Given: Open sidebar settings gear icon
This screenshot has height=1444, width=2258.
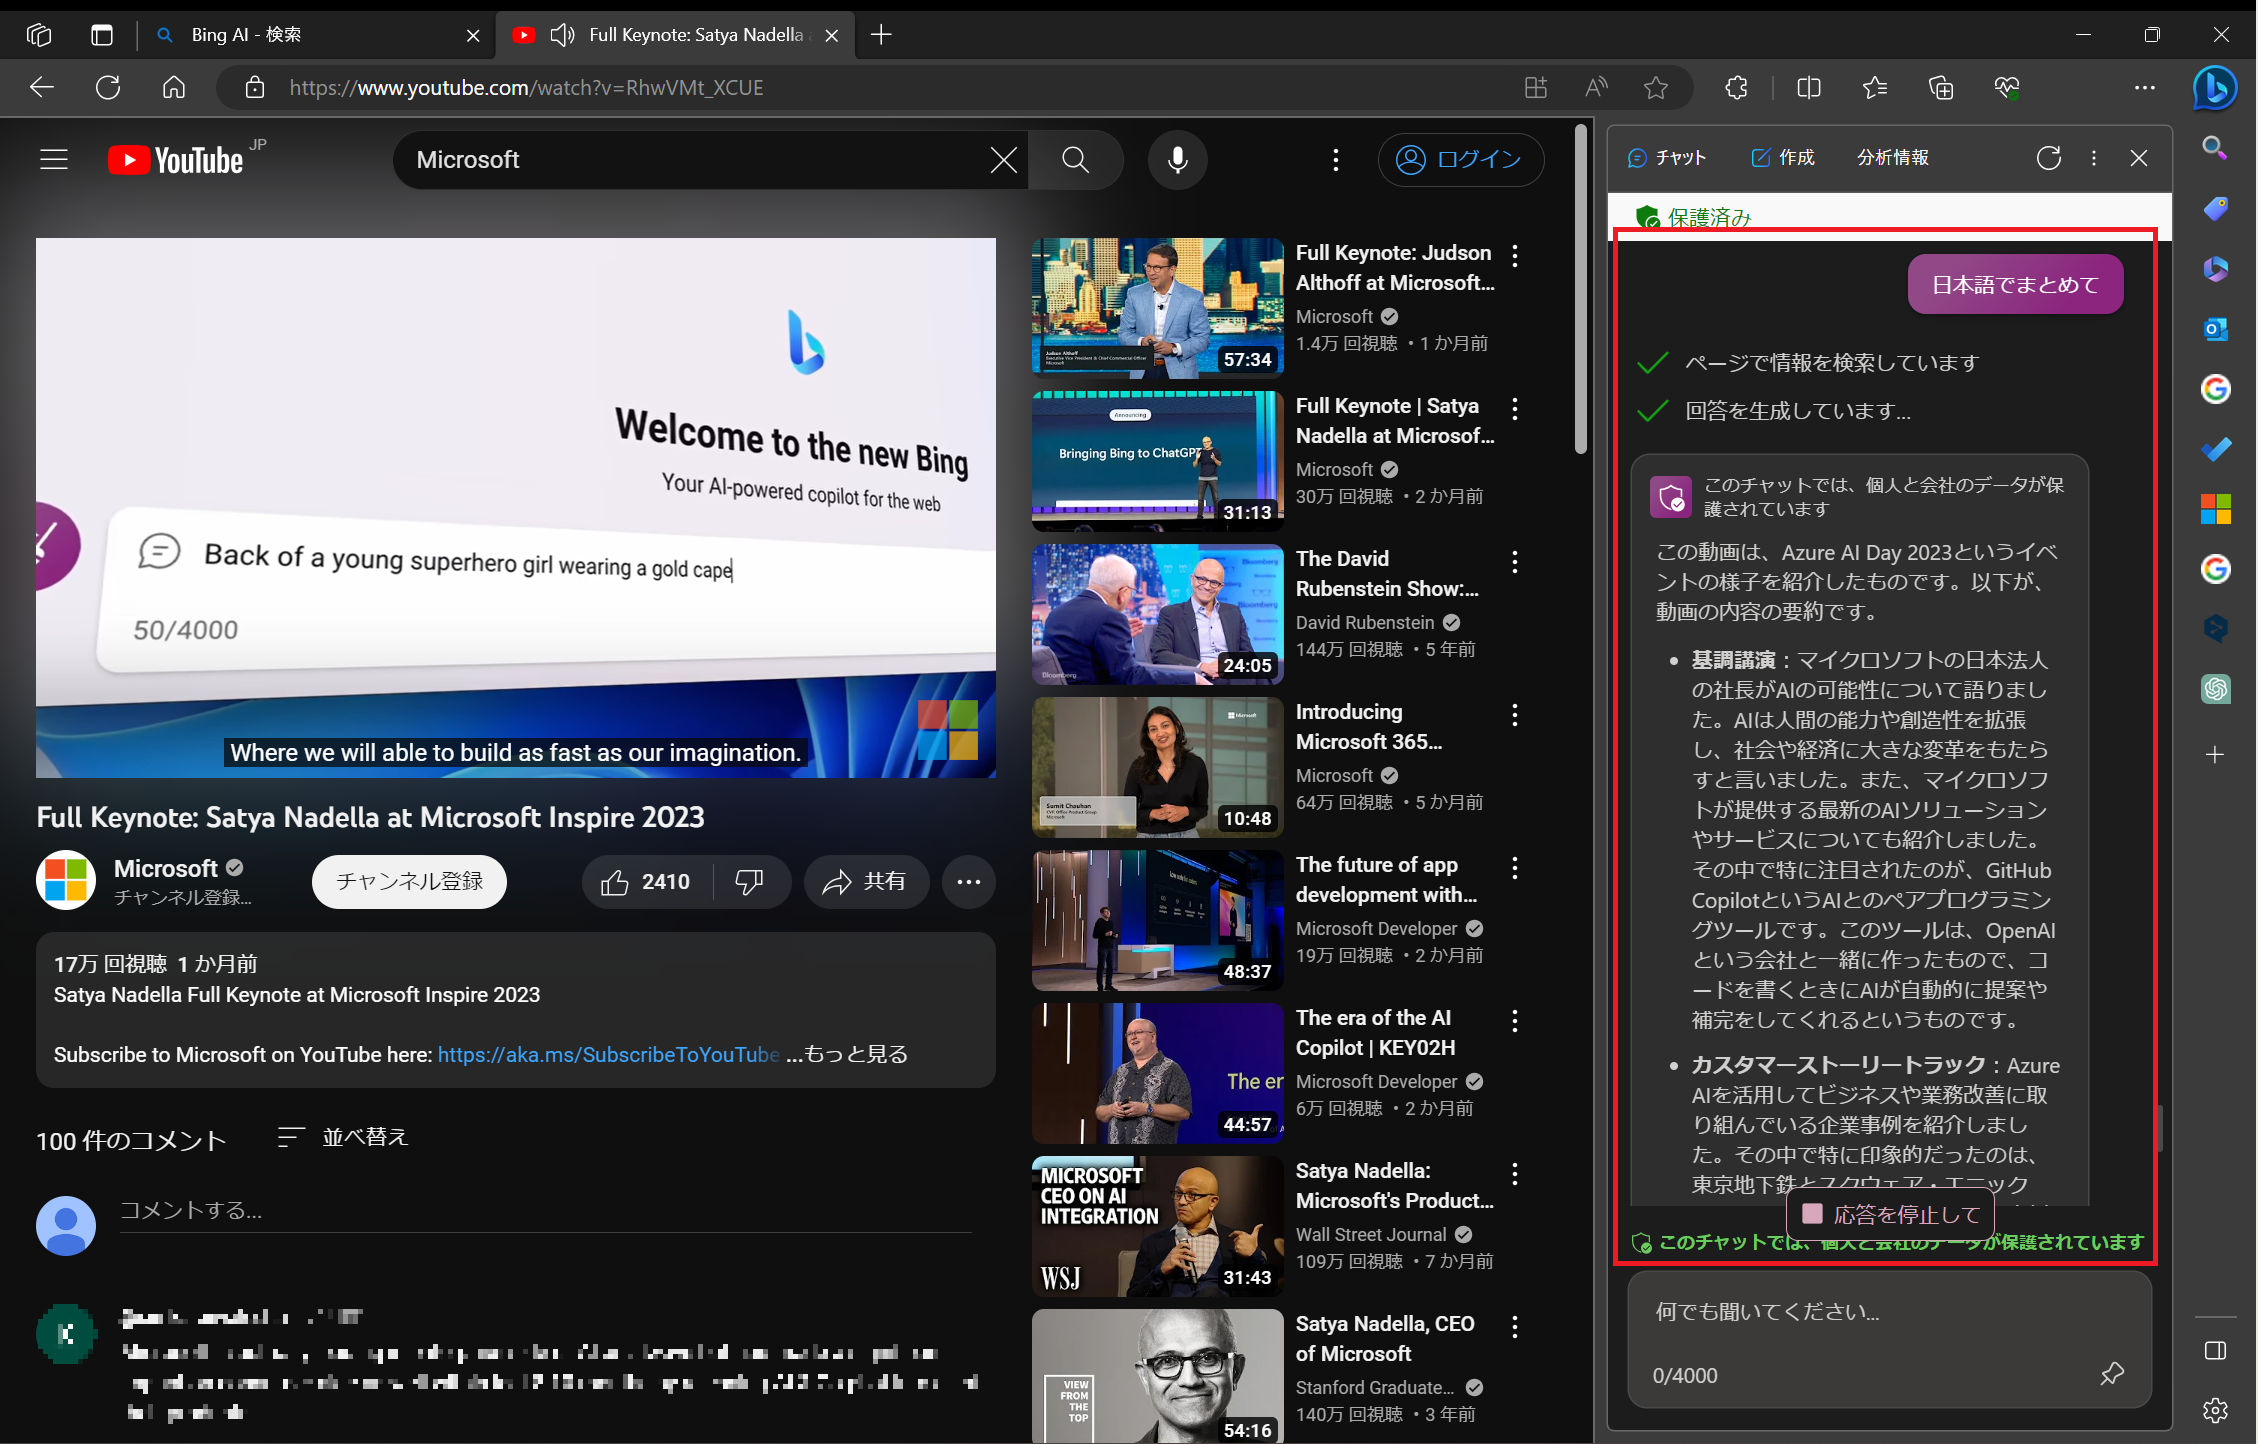Looking at the screenshot, I should click(x=2215, y=1410).
